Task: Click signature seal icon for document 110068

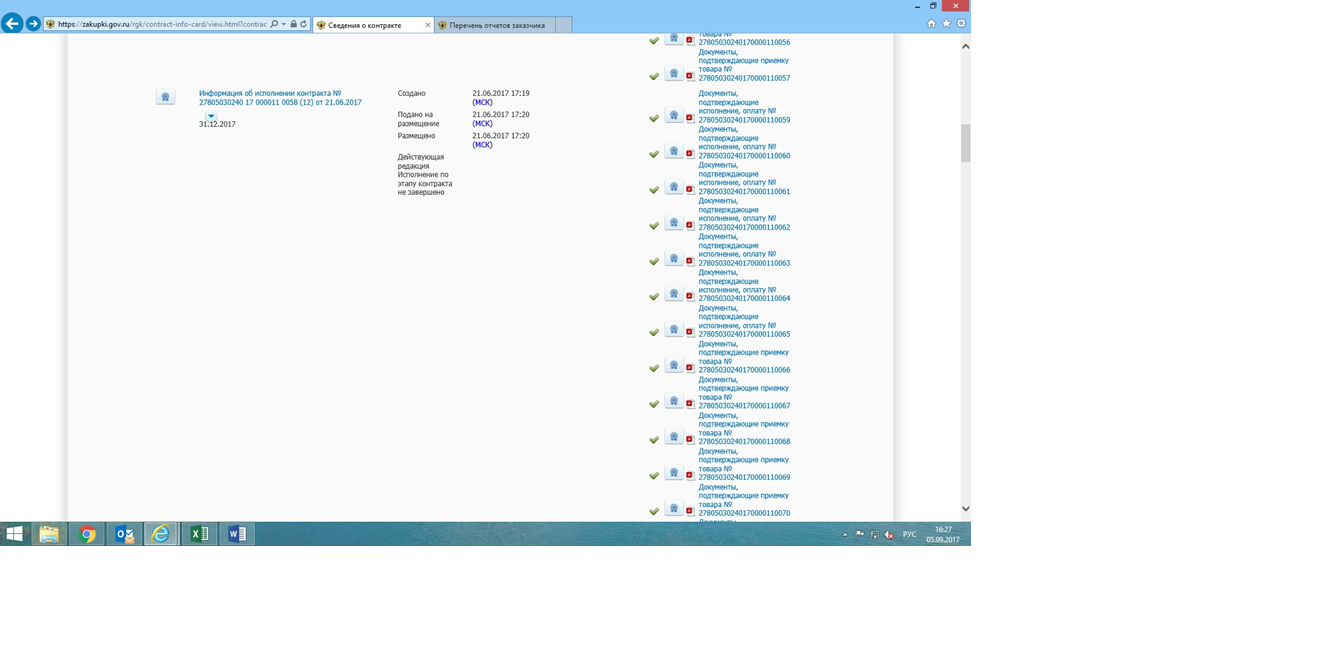Action: [x=674, y=438]
